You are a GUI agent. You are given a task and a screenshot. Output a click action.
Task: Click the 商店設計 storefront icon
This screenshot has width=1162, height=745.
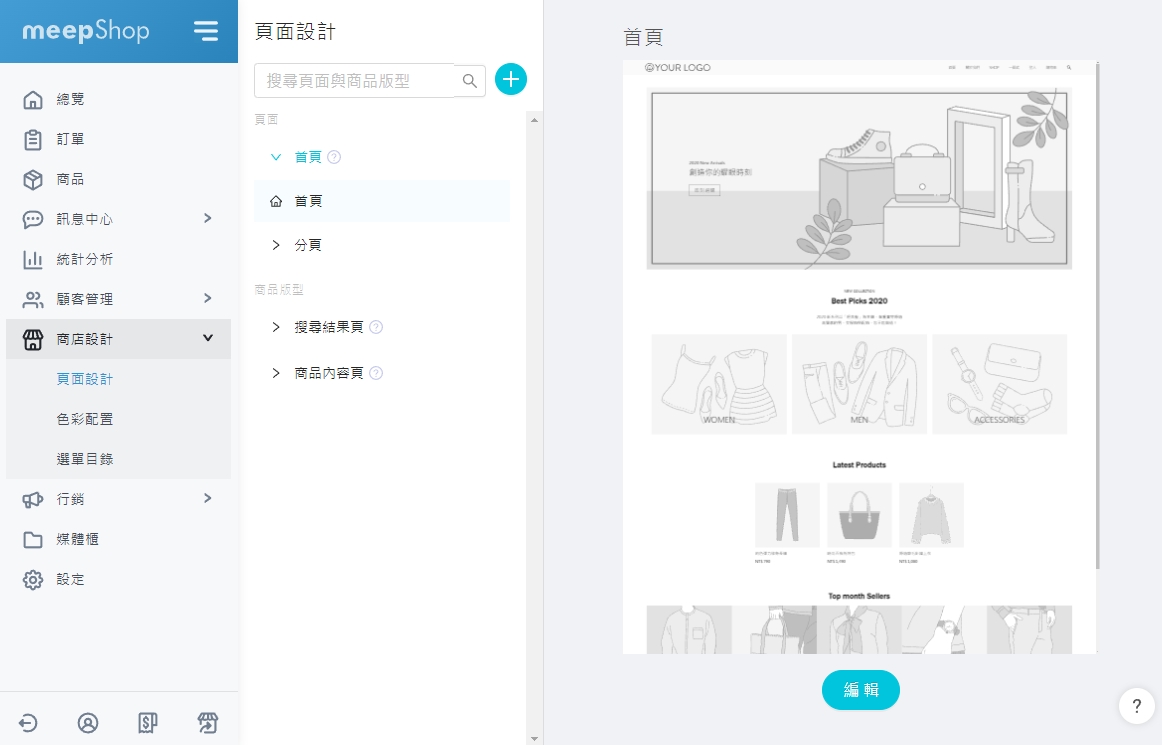click(x=33, y=340)
